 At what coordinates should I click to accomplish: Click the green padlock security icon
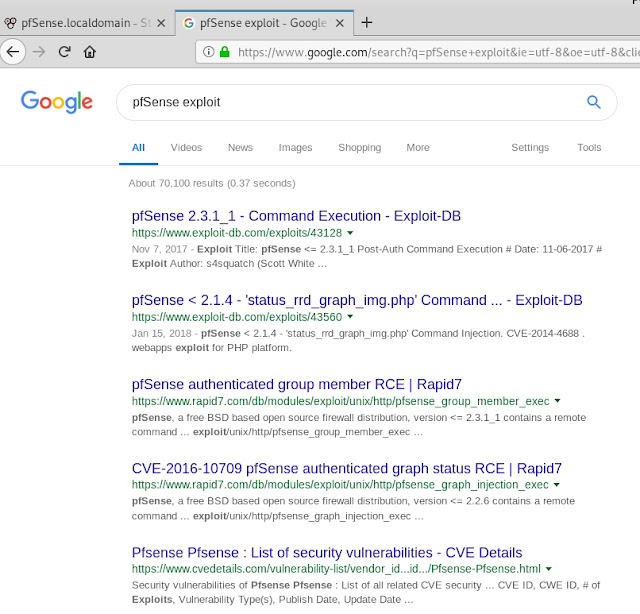(224, 52)
